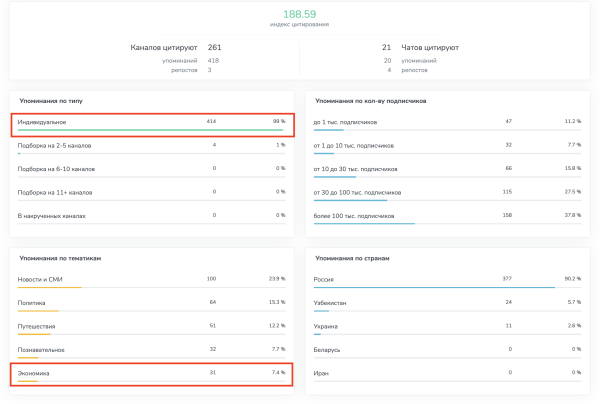This screenshot has width=600, height=404.
Task: Open the Узбекистан country row
Action: tap(446, 302)
